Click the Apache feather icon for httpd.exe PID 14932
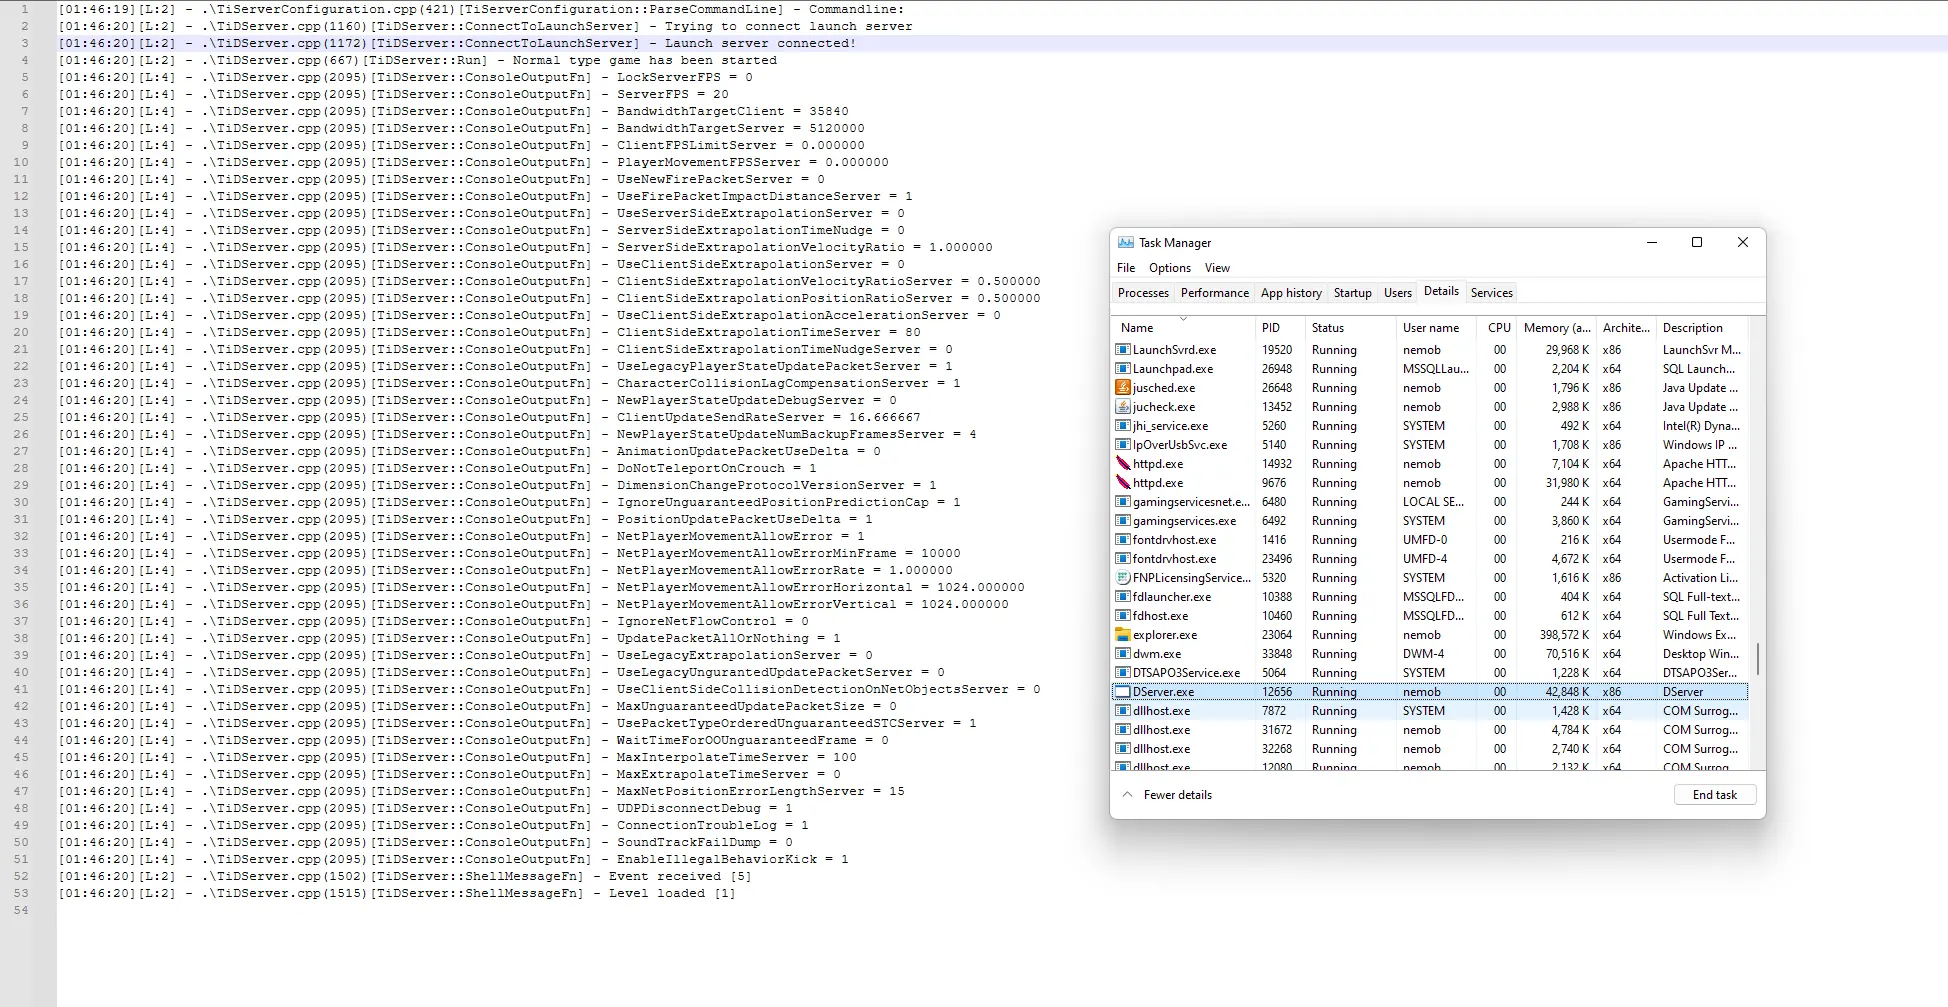The height and width of the screenshot is (1007, 1948). tap(1123, 464)
